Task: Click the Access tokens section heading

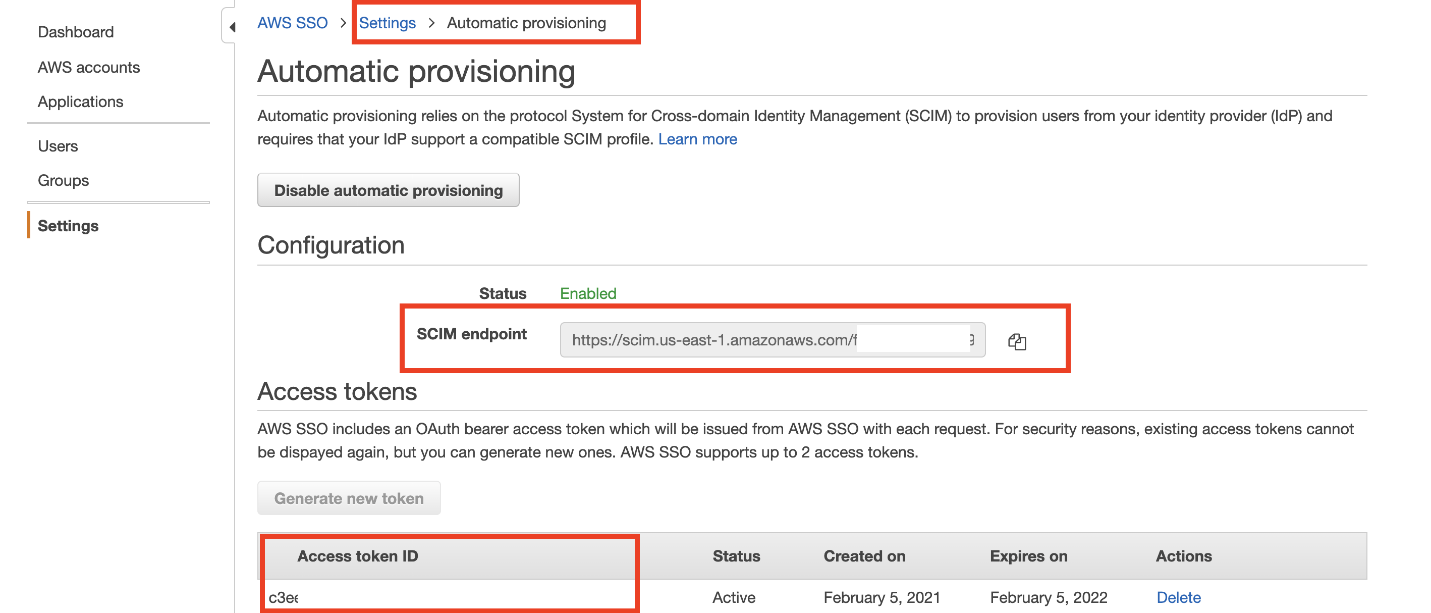Action: coord(338,391)
